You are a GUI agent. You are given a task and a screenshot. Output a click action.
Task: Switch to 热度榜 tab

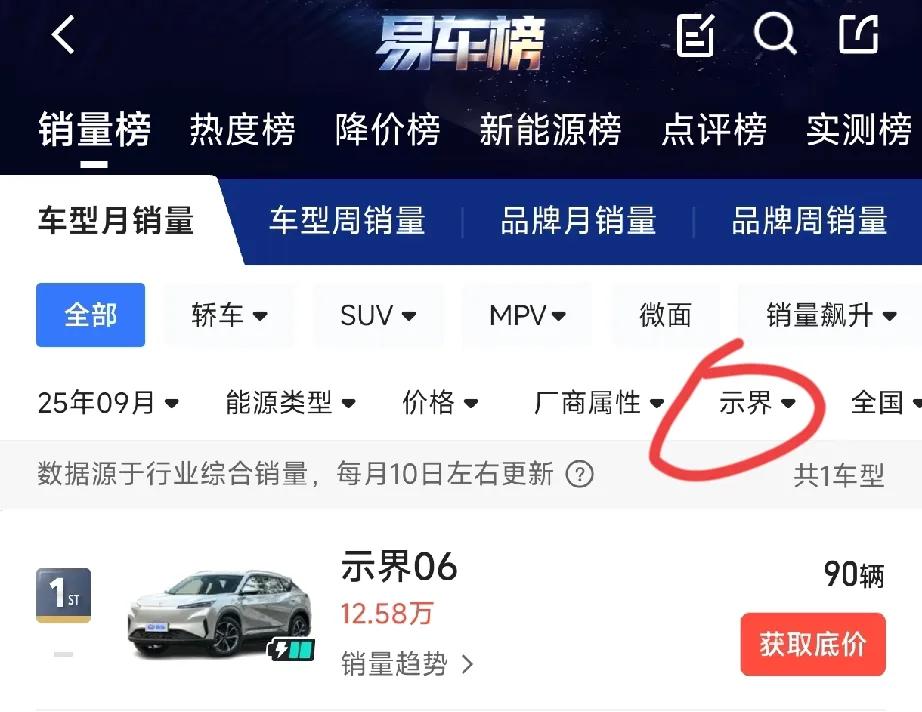(x=242, y=129)
